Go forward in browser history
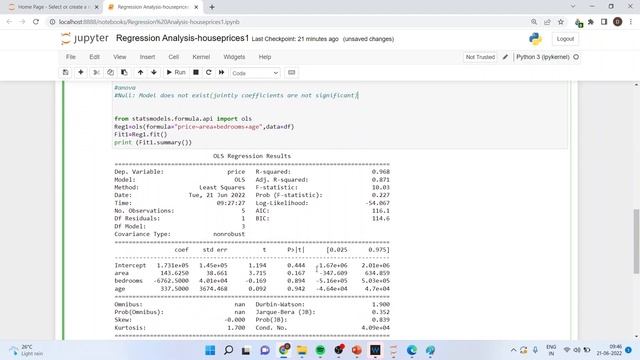 (22, 22)
